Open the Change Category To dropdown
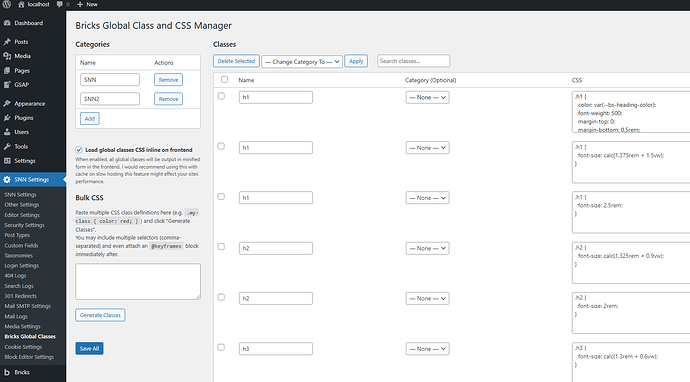 (x=302, y=62)
